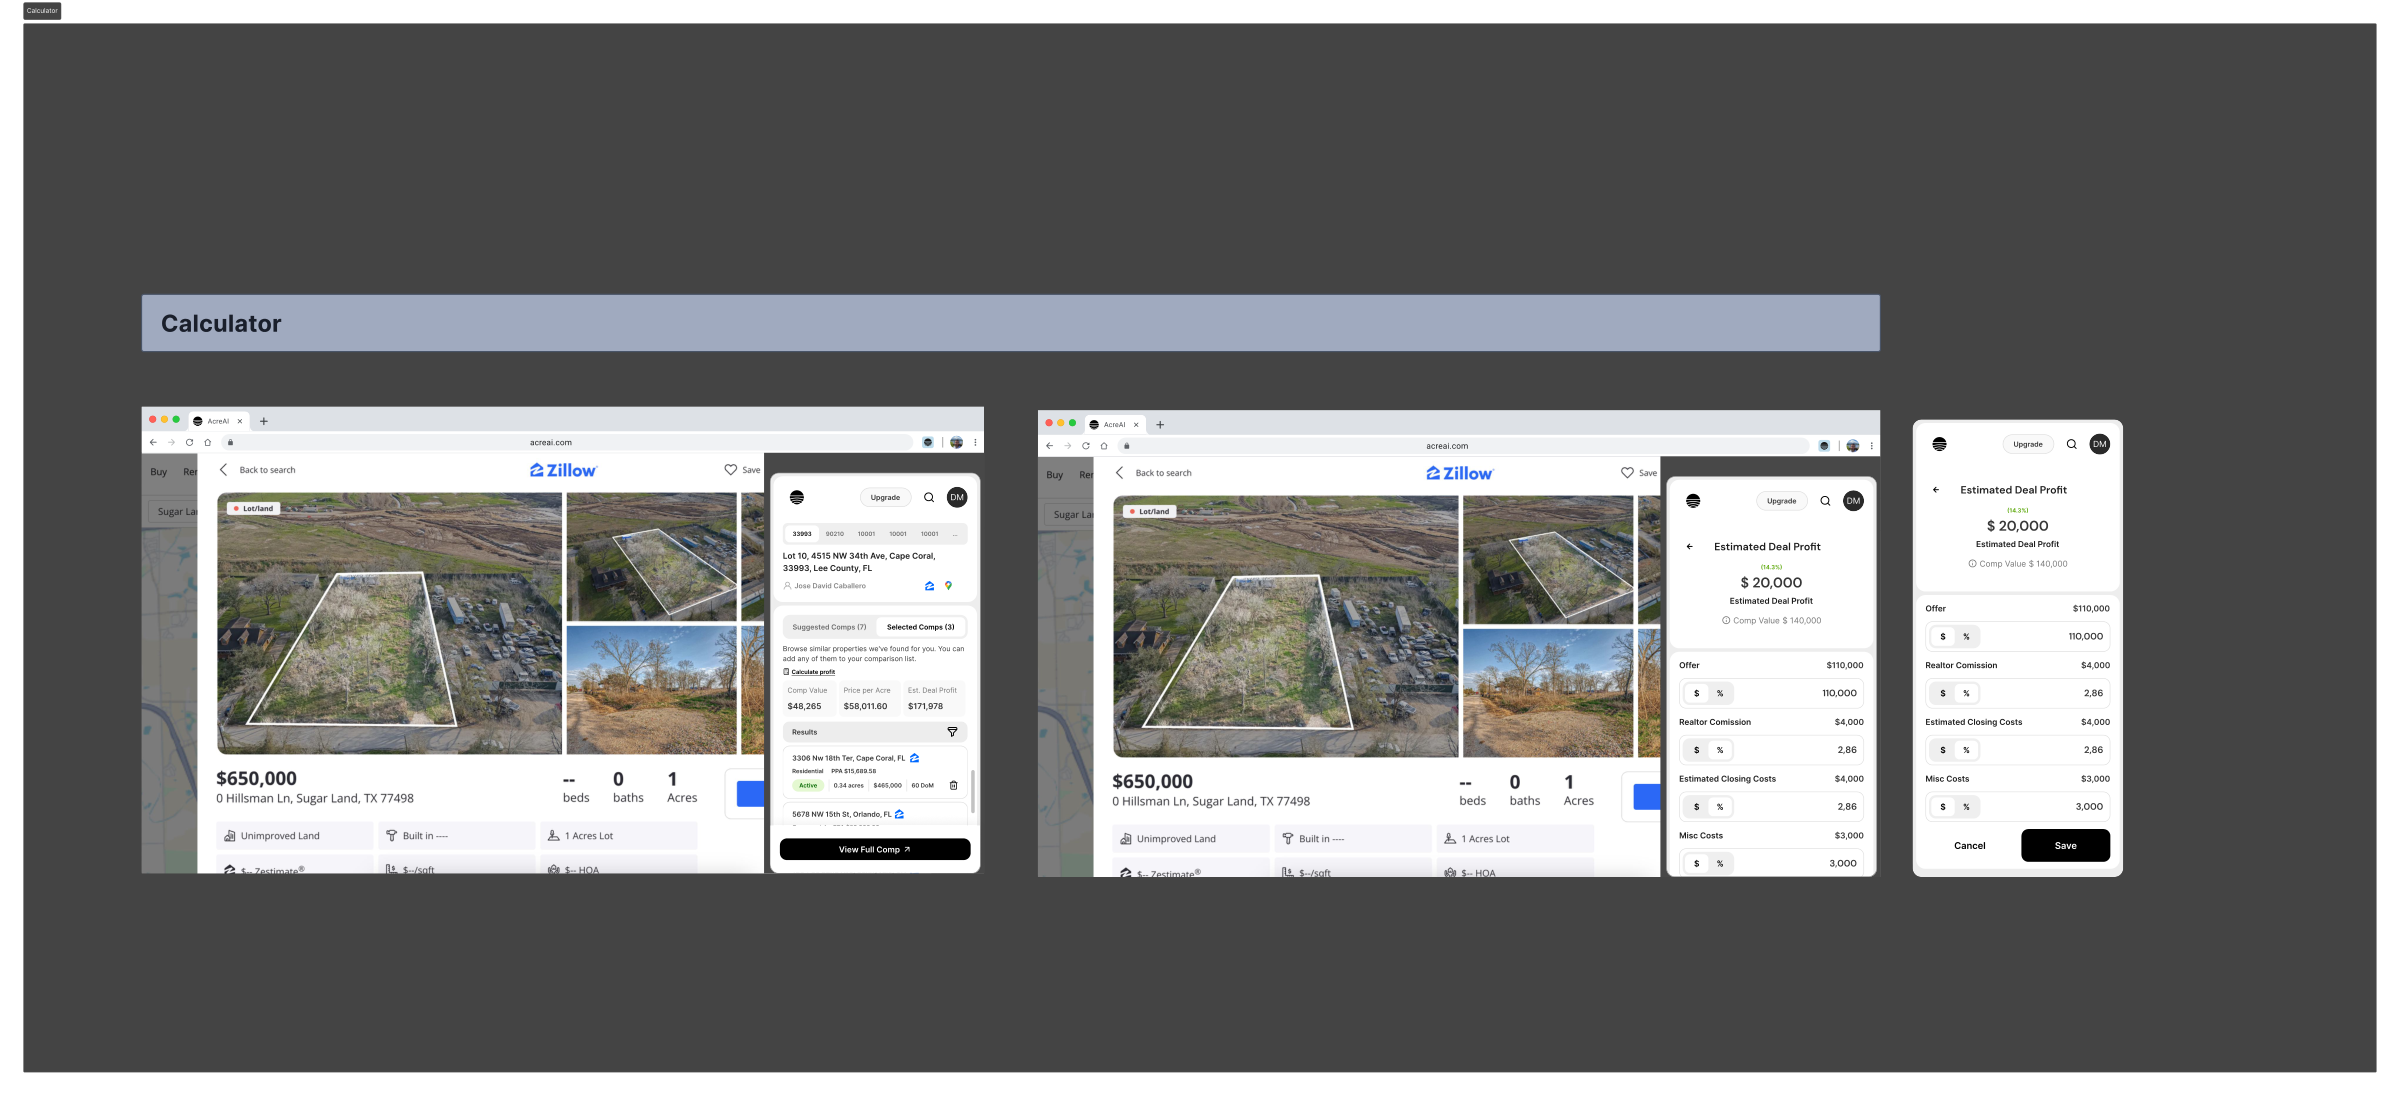Delete the 3306 Nw 18th Ter comp using the trash icon

click(953, 785)
